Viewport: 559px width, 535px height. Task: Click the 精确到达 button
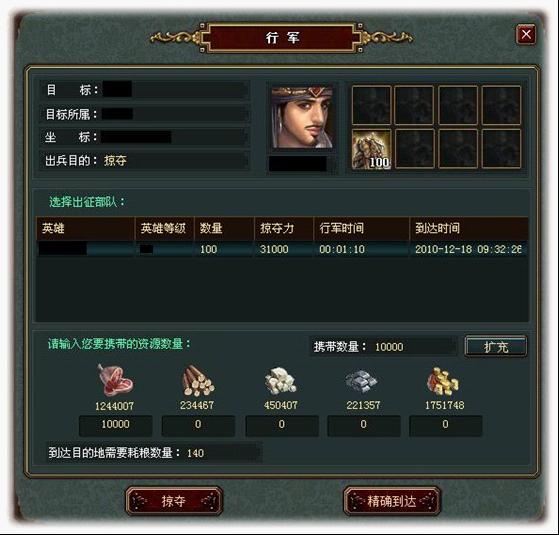tap(392, 501)
